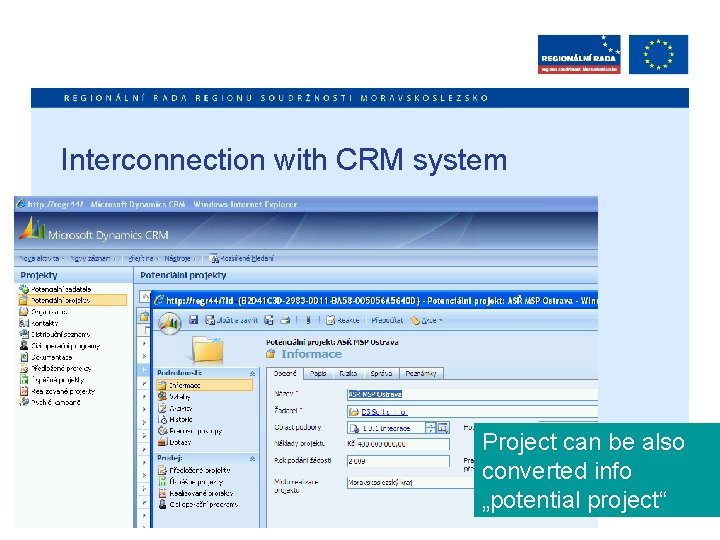Click the EU flag logo
The image size is (720, 540).
(x=658, y=54)
